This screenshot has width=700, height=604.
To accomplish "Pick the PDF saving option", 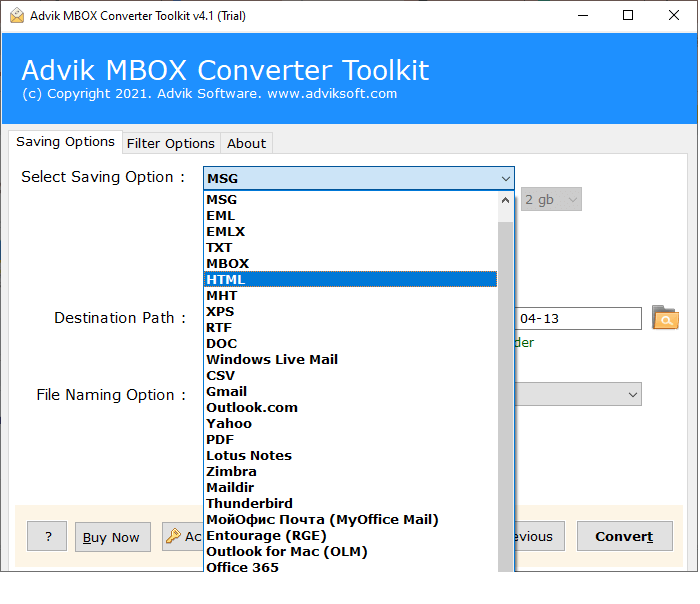I will pyautogui.click(x=350, y=440).
